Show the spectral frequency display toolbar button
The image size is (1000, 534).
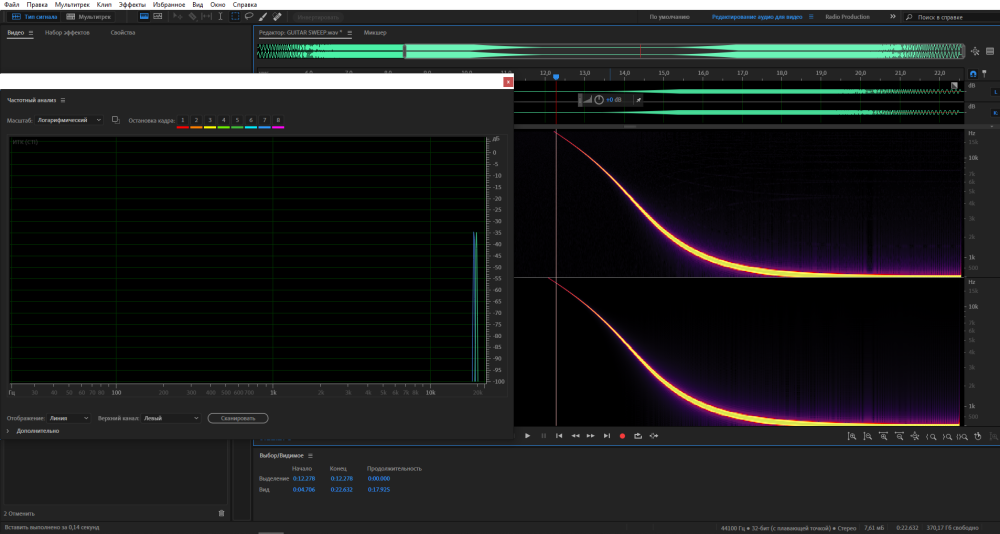click(145, 17)
